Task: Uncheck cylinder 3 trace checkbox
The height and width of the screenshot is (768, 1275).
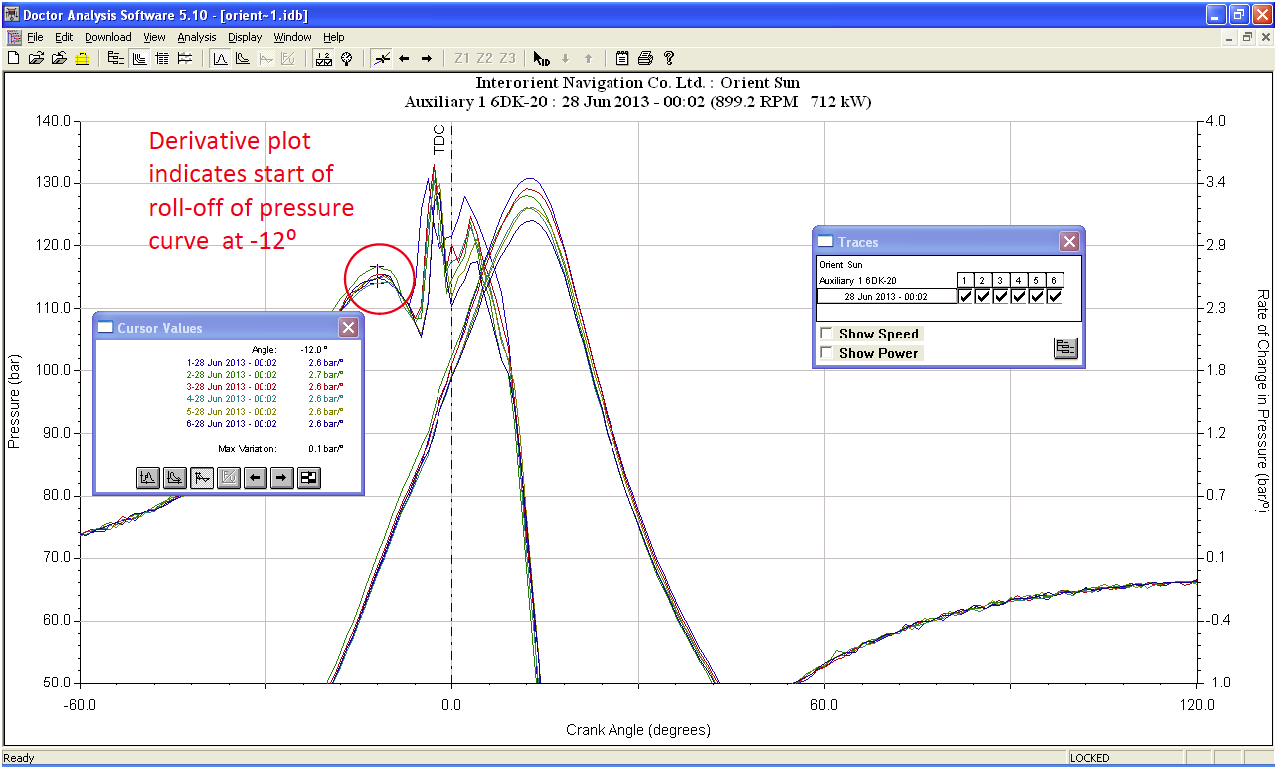Action: point(1001,296)
